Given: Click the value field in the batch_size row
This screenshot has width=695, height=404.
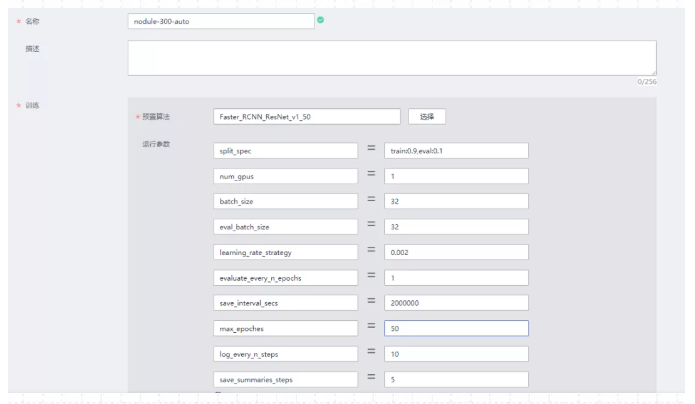Looking at the screenshot, I should coord(456,201).
